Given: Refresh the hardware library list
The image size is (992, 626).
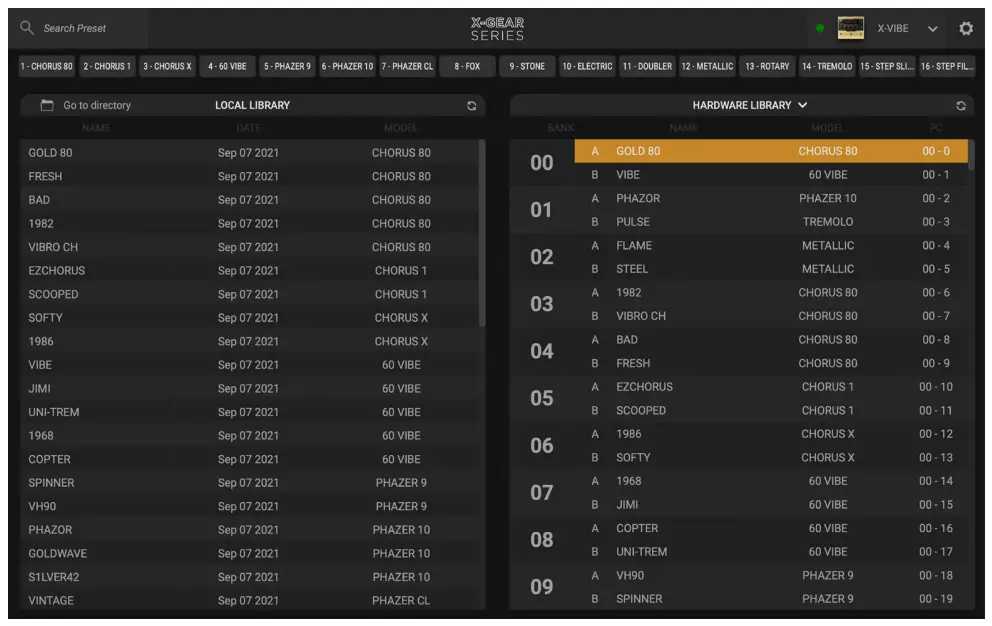Looking at the screenshot, I should click(961, 106).
